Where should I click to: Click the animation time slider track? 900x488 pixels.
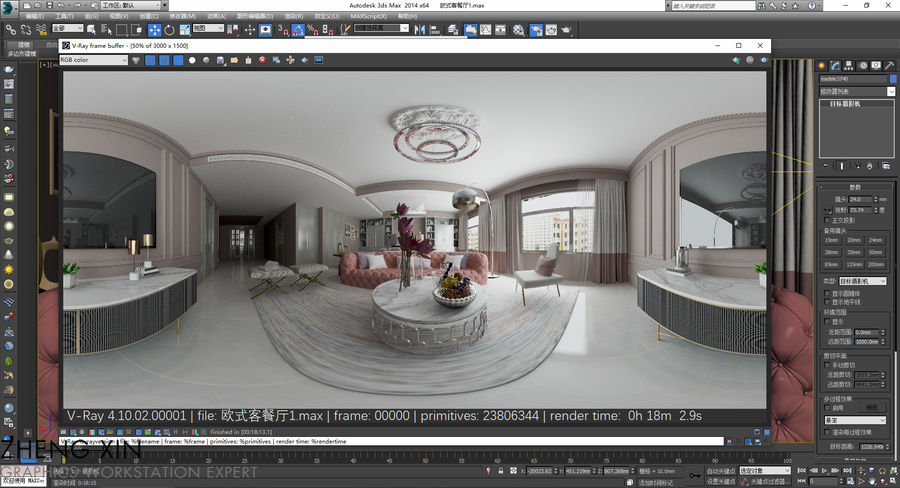pos(425,459)
